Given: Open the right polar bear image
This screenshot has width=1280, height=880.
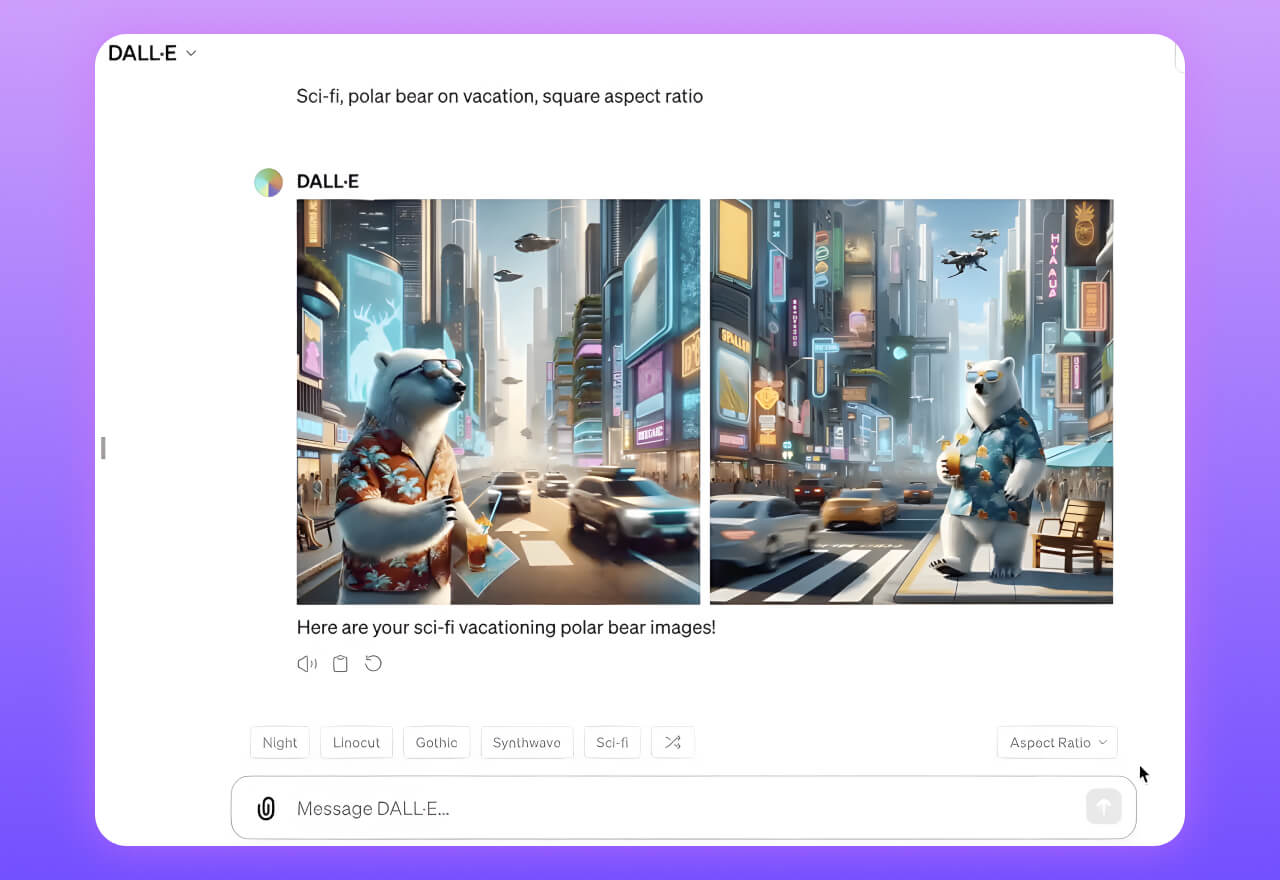Looking at the screenshot, I should tap(911, 402).
